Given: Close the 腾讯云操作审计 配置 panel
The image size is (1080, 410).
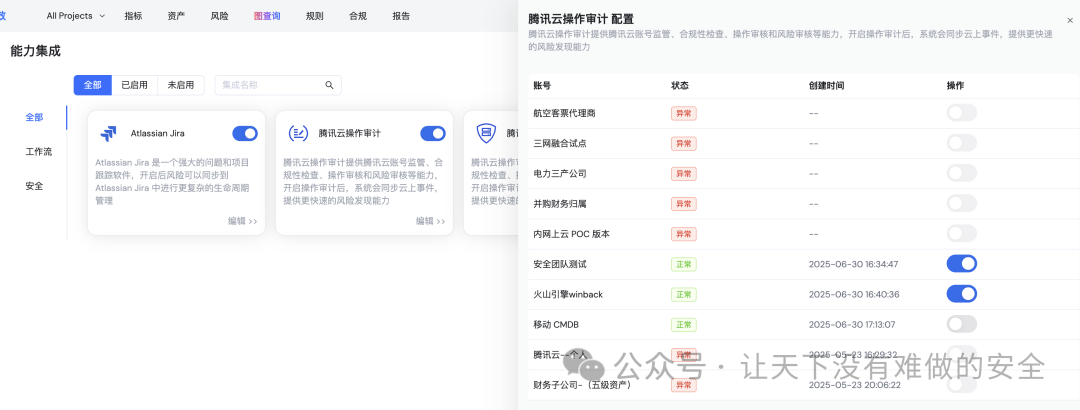Looking at the screenshot, I should (x=1070, y=21).
